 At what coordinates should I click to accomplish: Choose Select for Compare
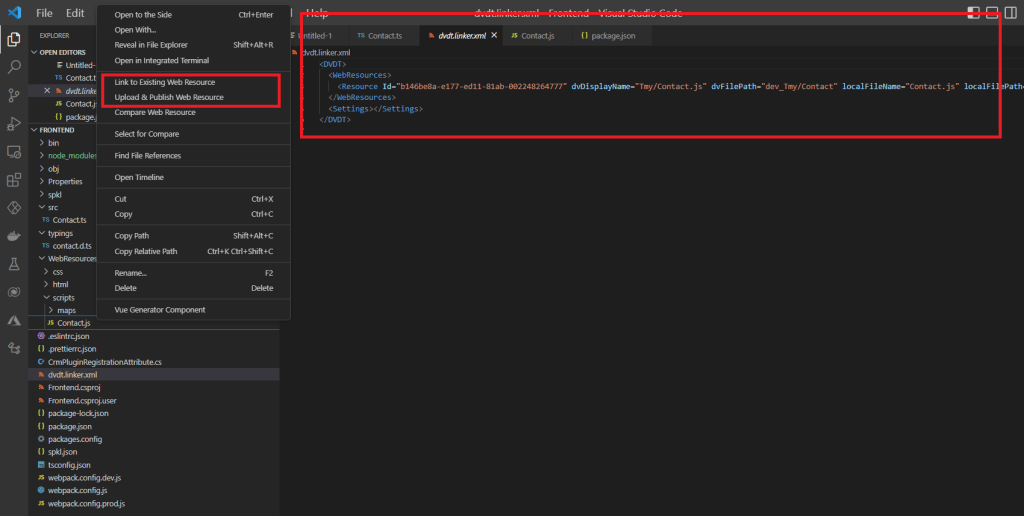194,134
